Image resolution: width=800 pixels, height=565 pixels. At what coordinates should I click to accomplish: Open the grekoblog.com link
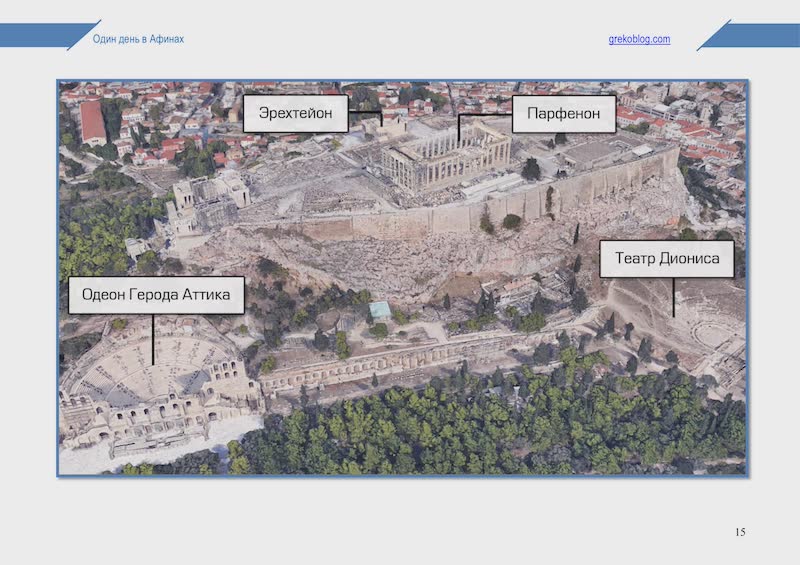click(x=639, y=39)
